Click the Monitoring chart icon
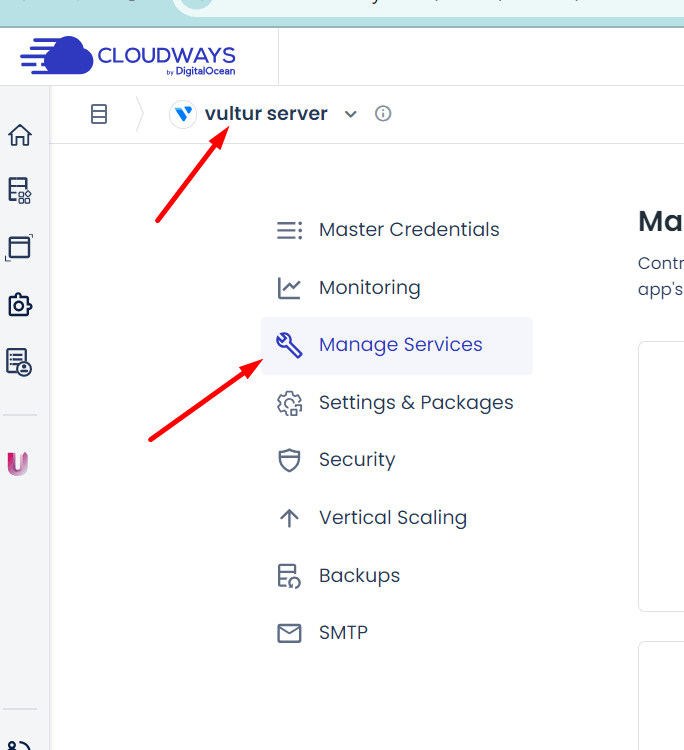Screen dimensions: 684x750 (289, 288)
